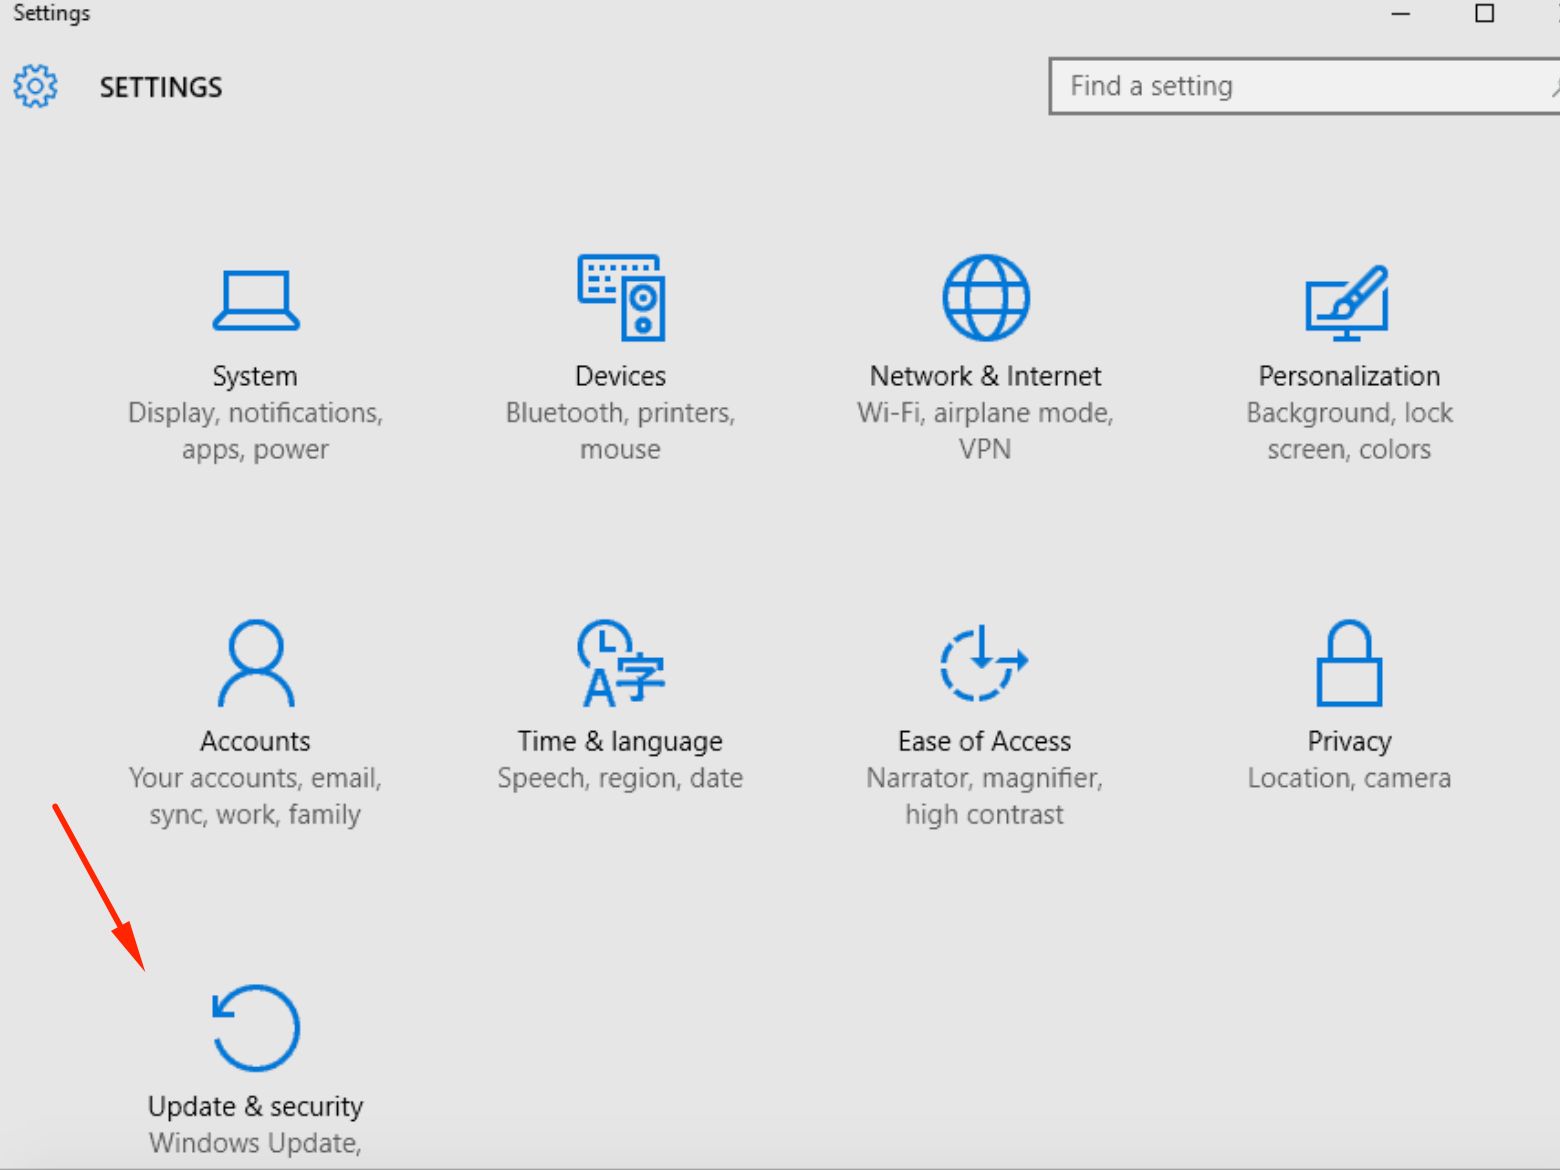Click the blue Settings gear icon

tap(35, 86)
